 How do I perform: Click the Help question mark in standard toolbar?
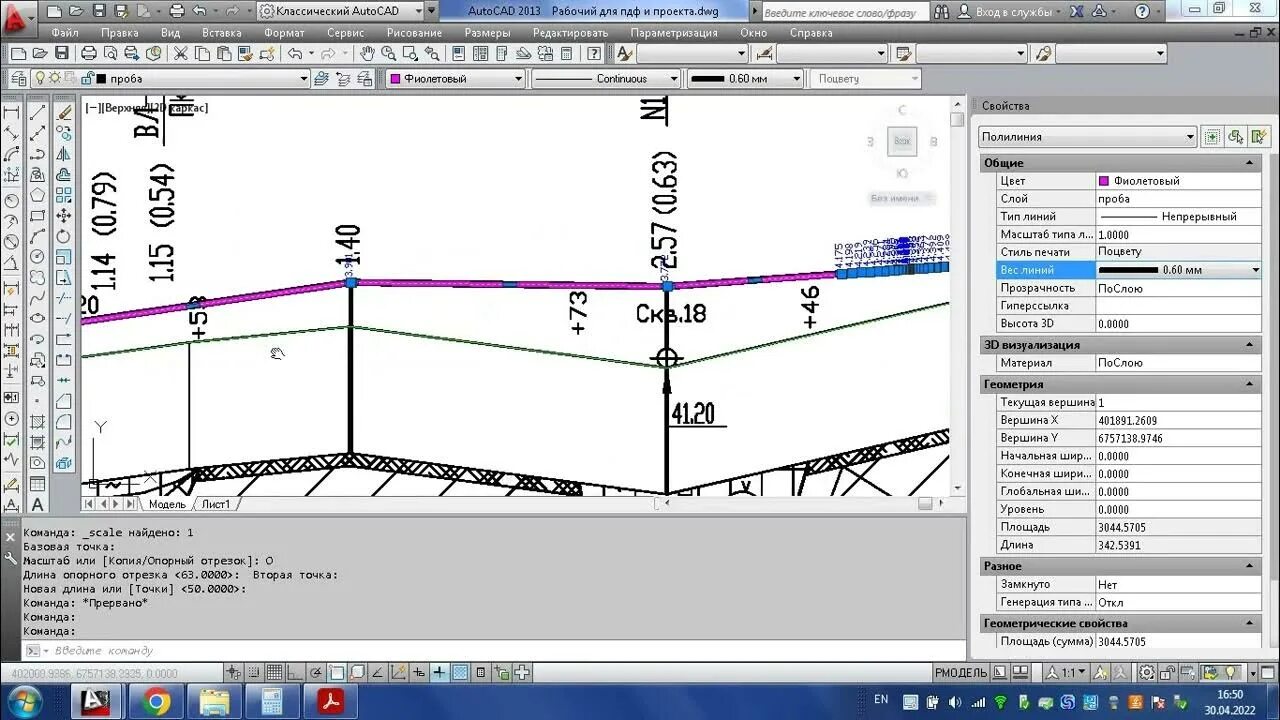click(593, 53)
